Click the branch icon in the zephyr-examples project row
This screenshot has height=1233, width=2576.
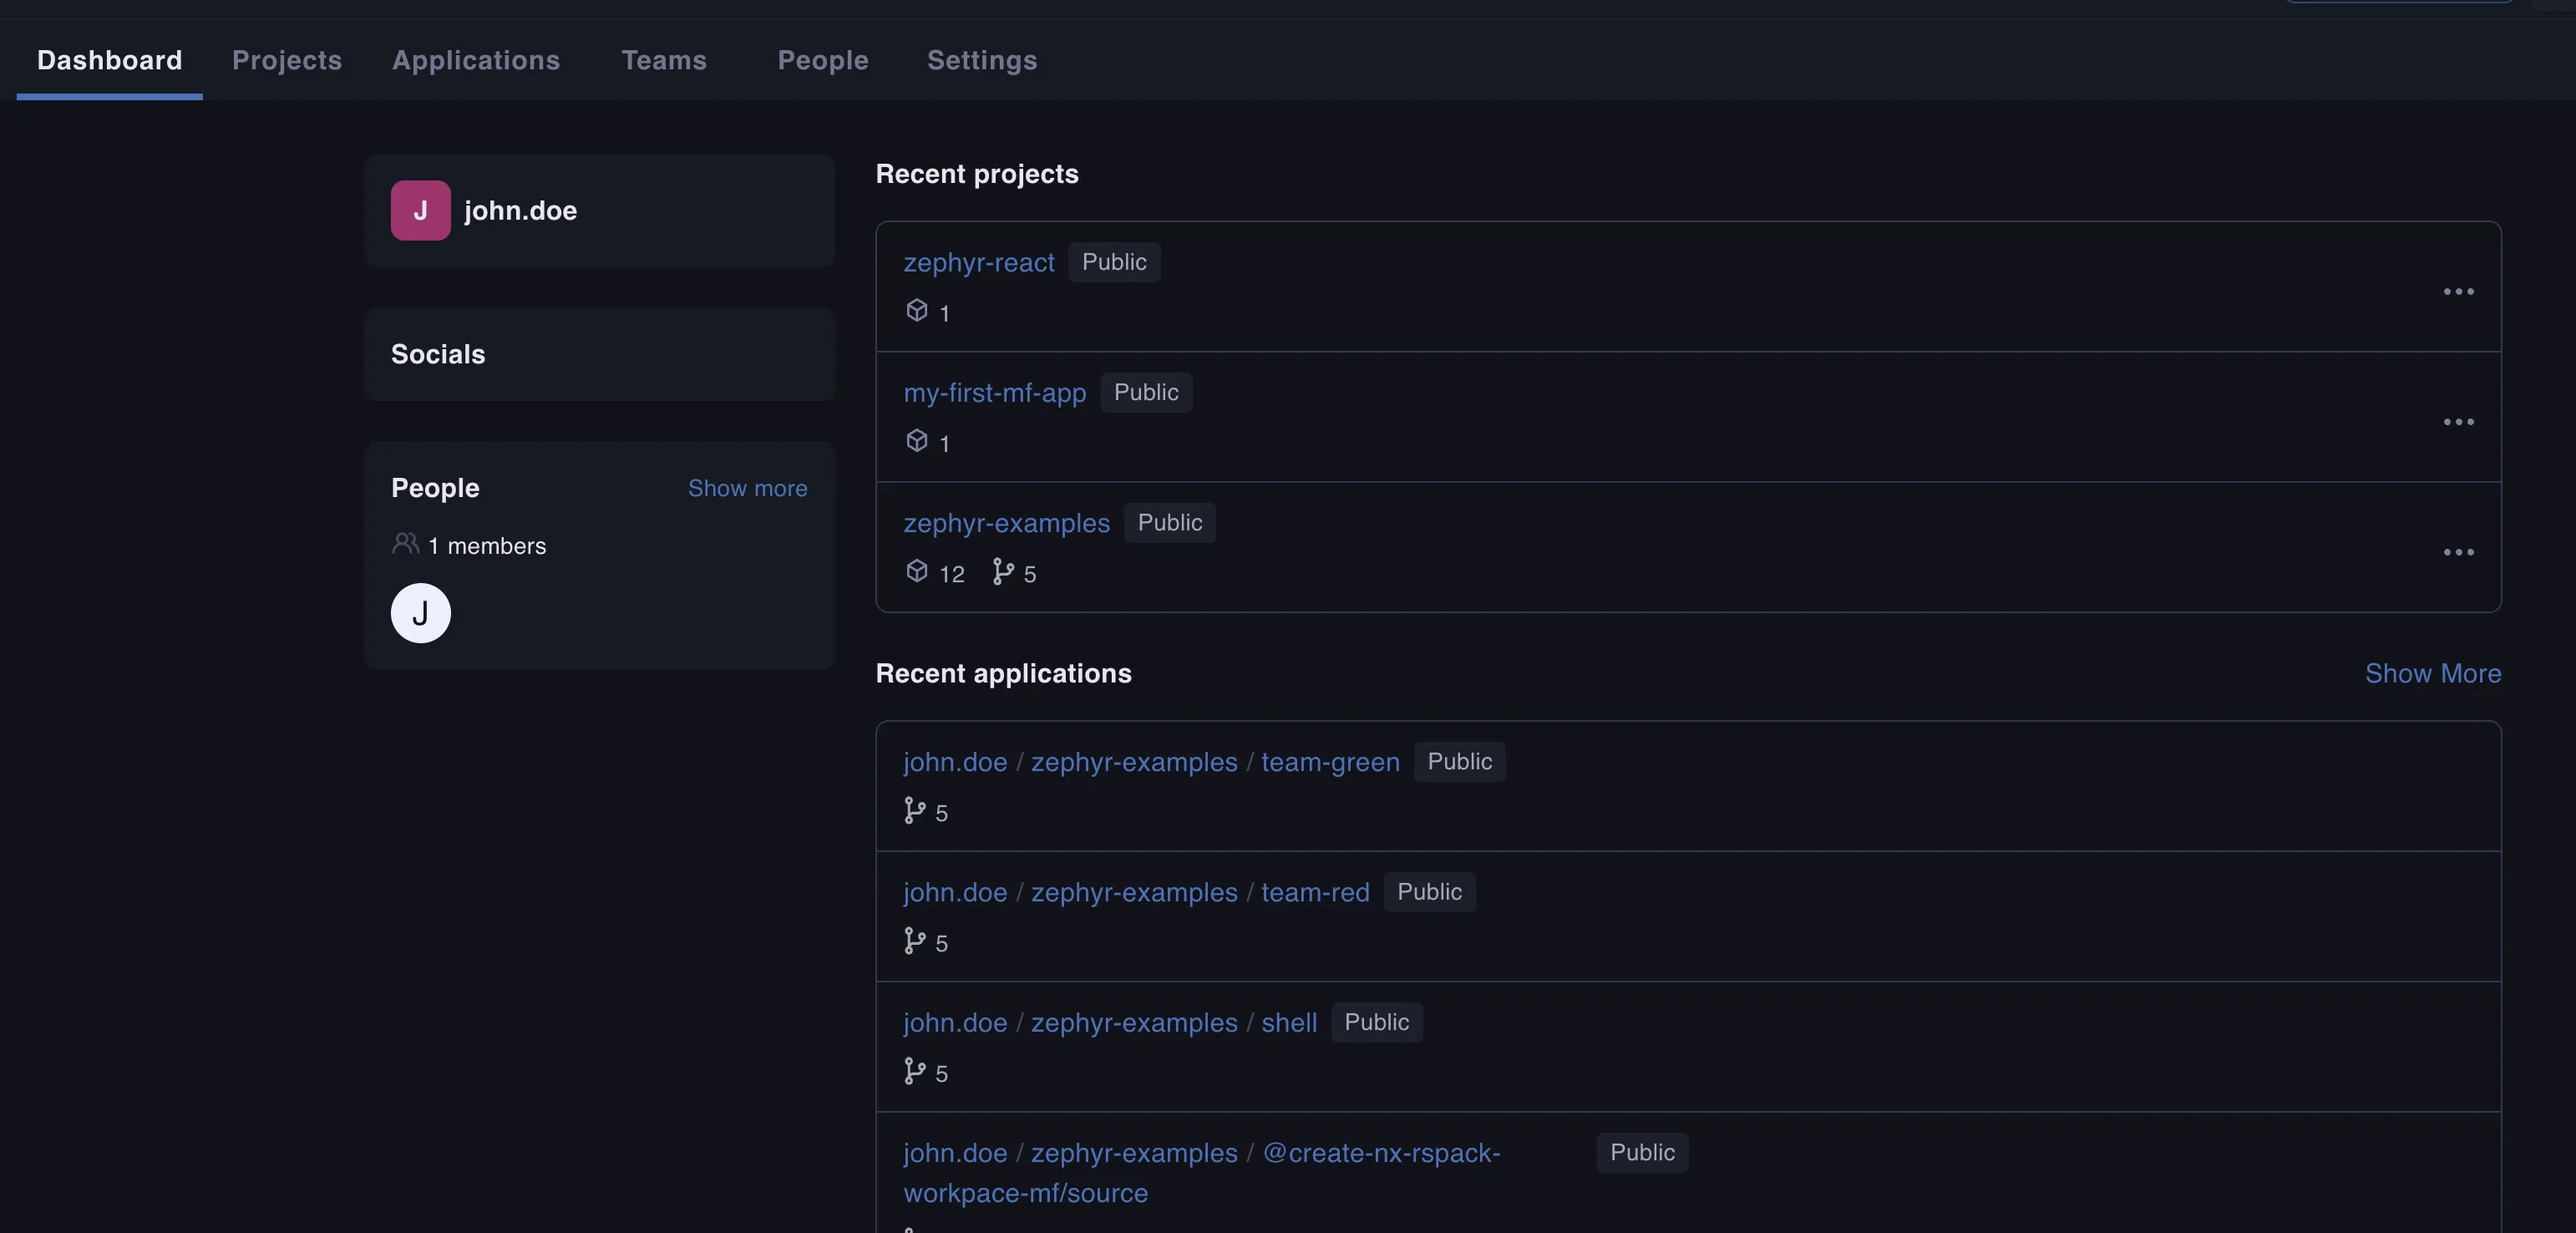click(x=1002, y=571)
